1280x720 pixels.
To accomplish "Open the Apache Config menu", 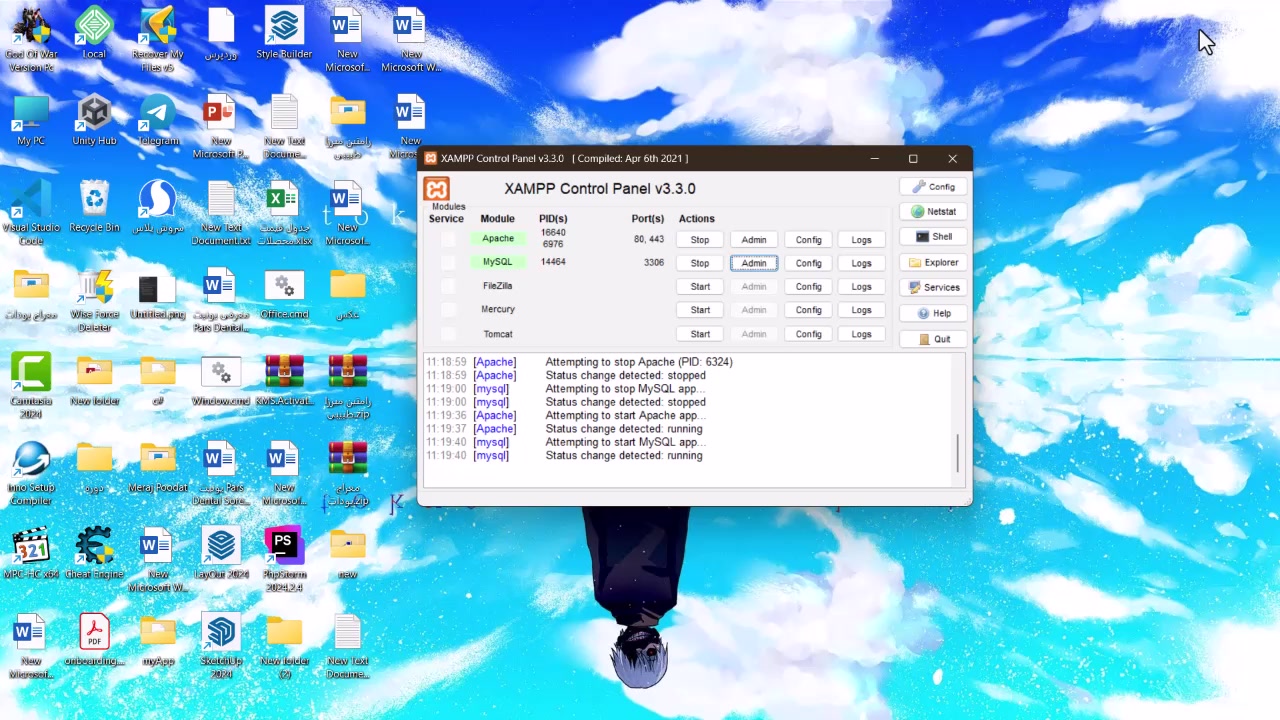I will (x=808, y=240).
